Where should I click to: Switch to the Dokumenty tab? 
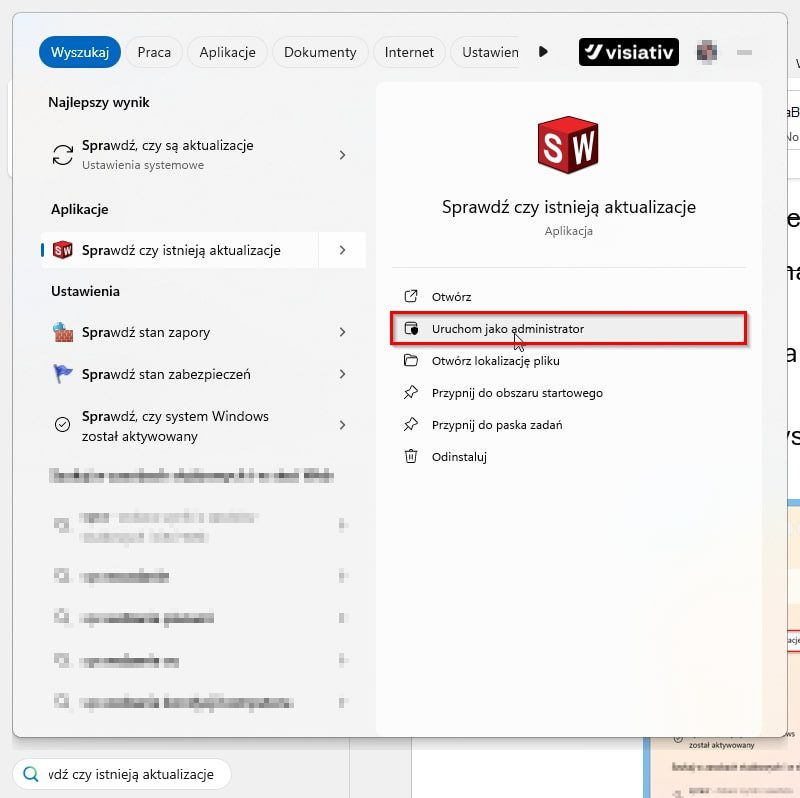click(320, 52)
